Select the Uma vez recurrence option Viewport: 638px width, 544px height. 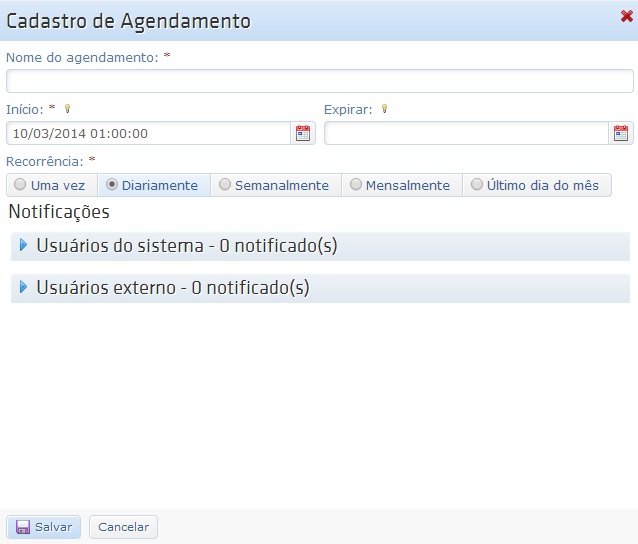pyautogui.click(x=52, y=185)
